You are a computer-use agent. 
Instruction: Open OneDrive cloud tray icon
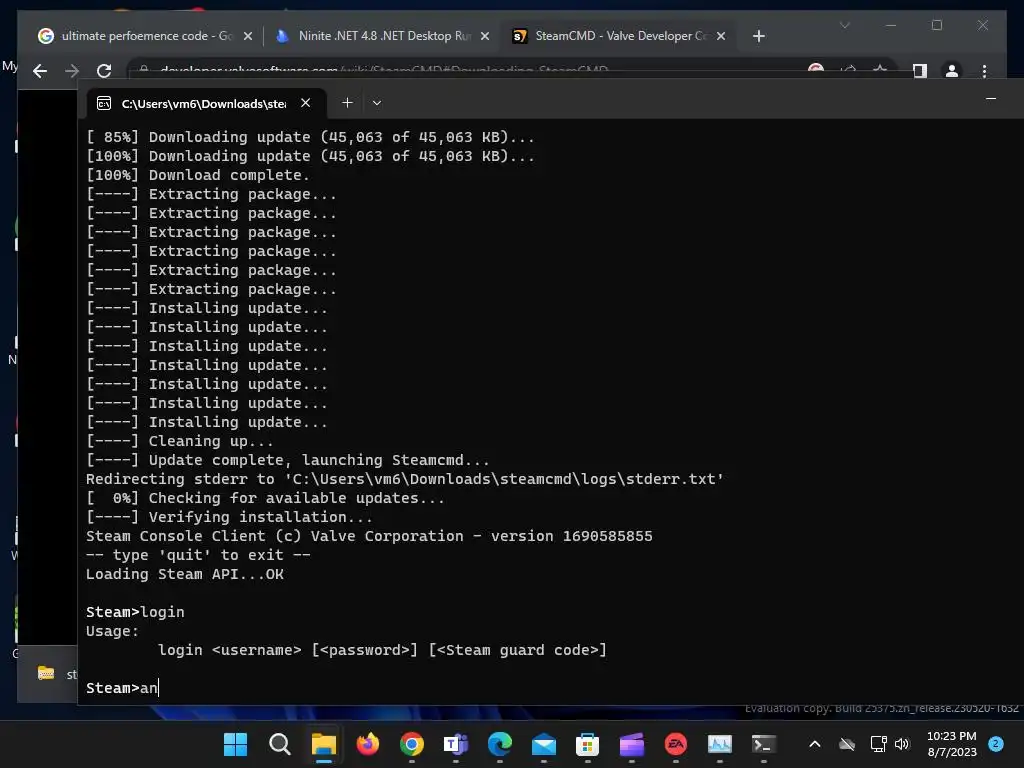[847, 744]
